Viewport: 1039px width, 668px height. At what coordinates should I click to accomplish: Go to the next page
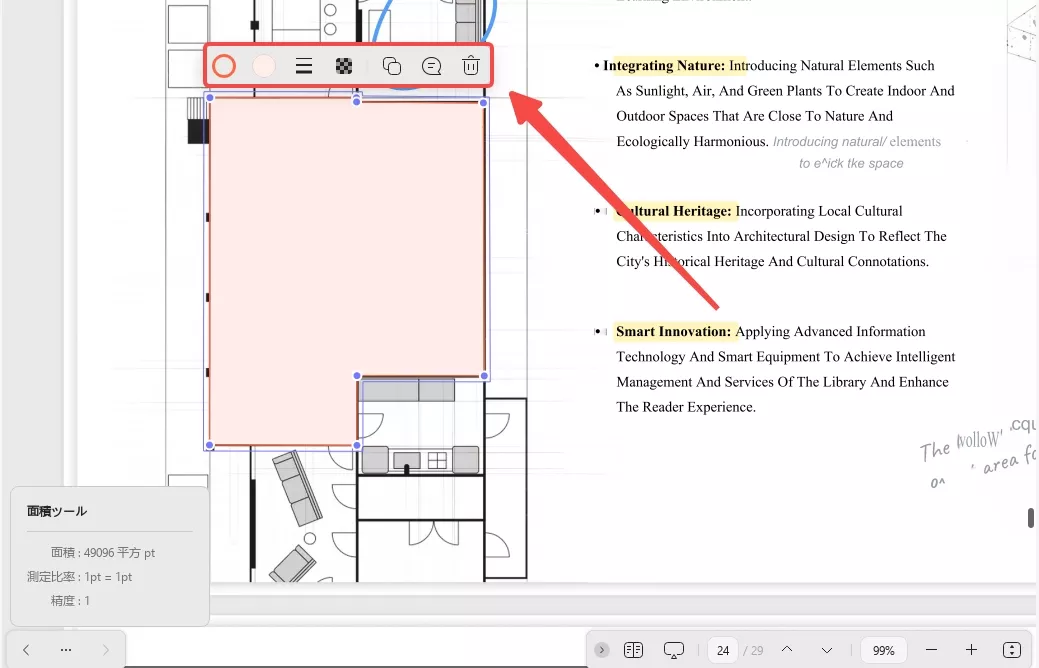tap(827, 650)
